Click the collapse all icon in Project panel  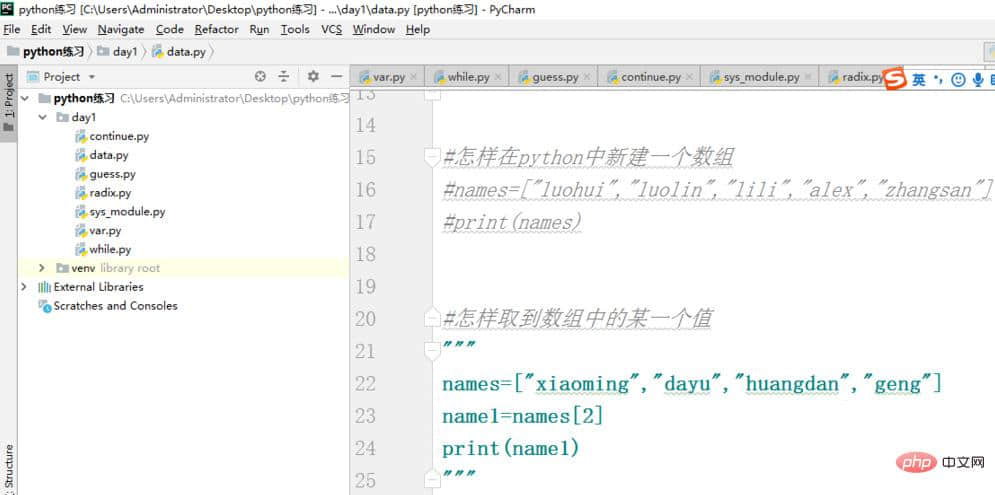point(284,77)
